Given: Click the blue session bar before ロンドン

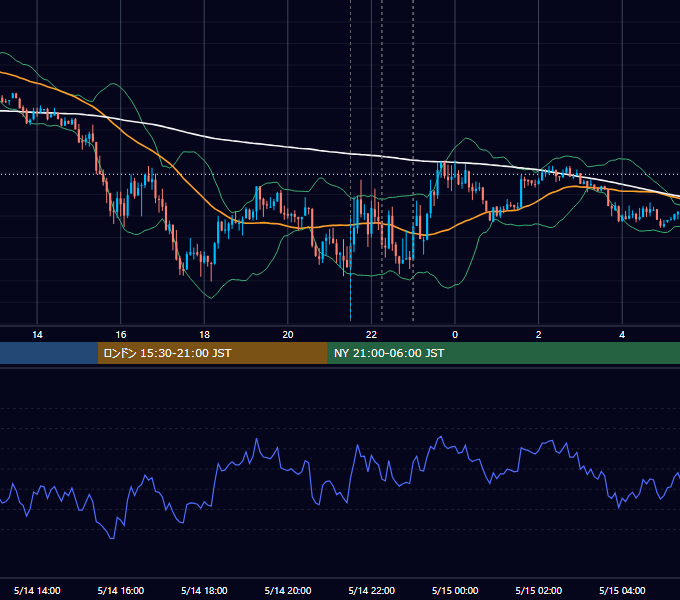Looking at the screenshot, I should click(x=49, y=353).
